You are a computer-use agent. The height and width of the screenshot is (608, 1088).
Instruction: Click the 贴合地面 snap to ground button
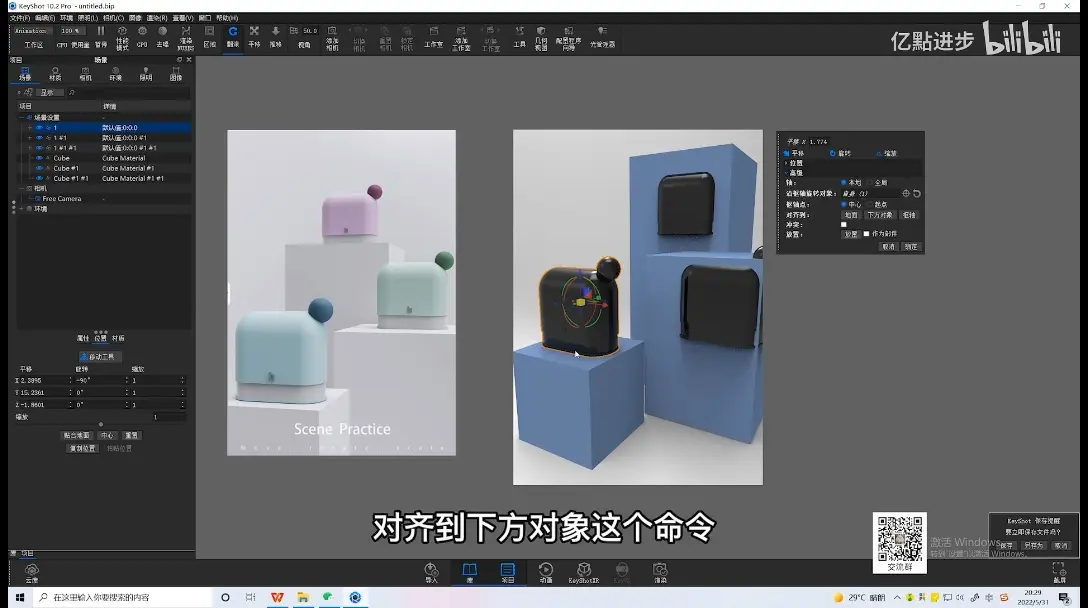[76, 435]
